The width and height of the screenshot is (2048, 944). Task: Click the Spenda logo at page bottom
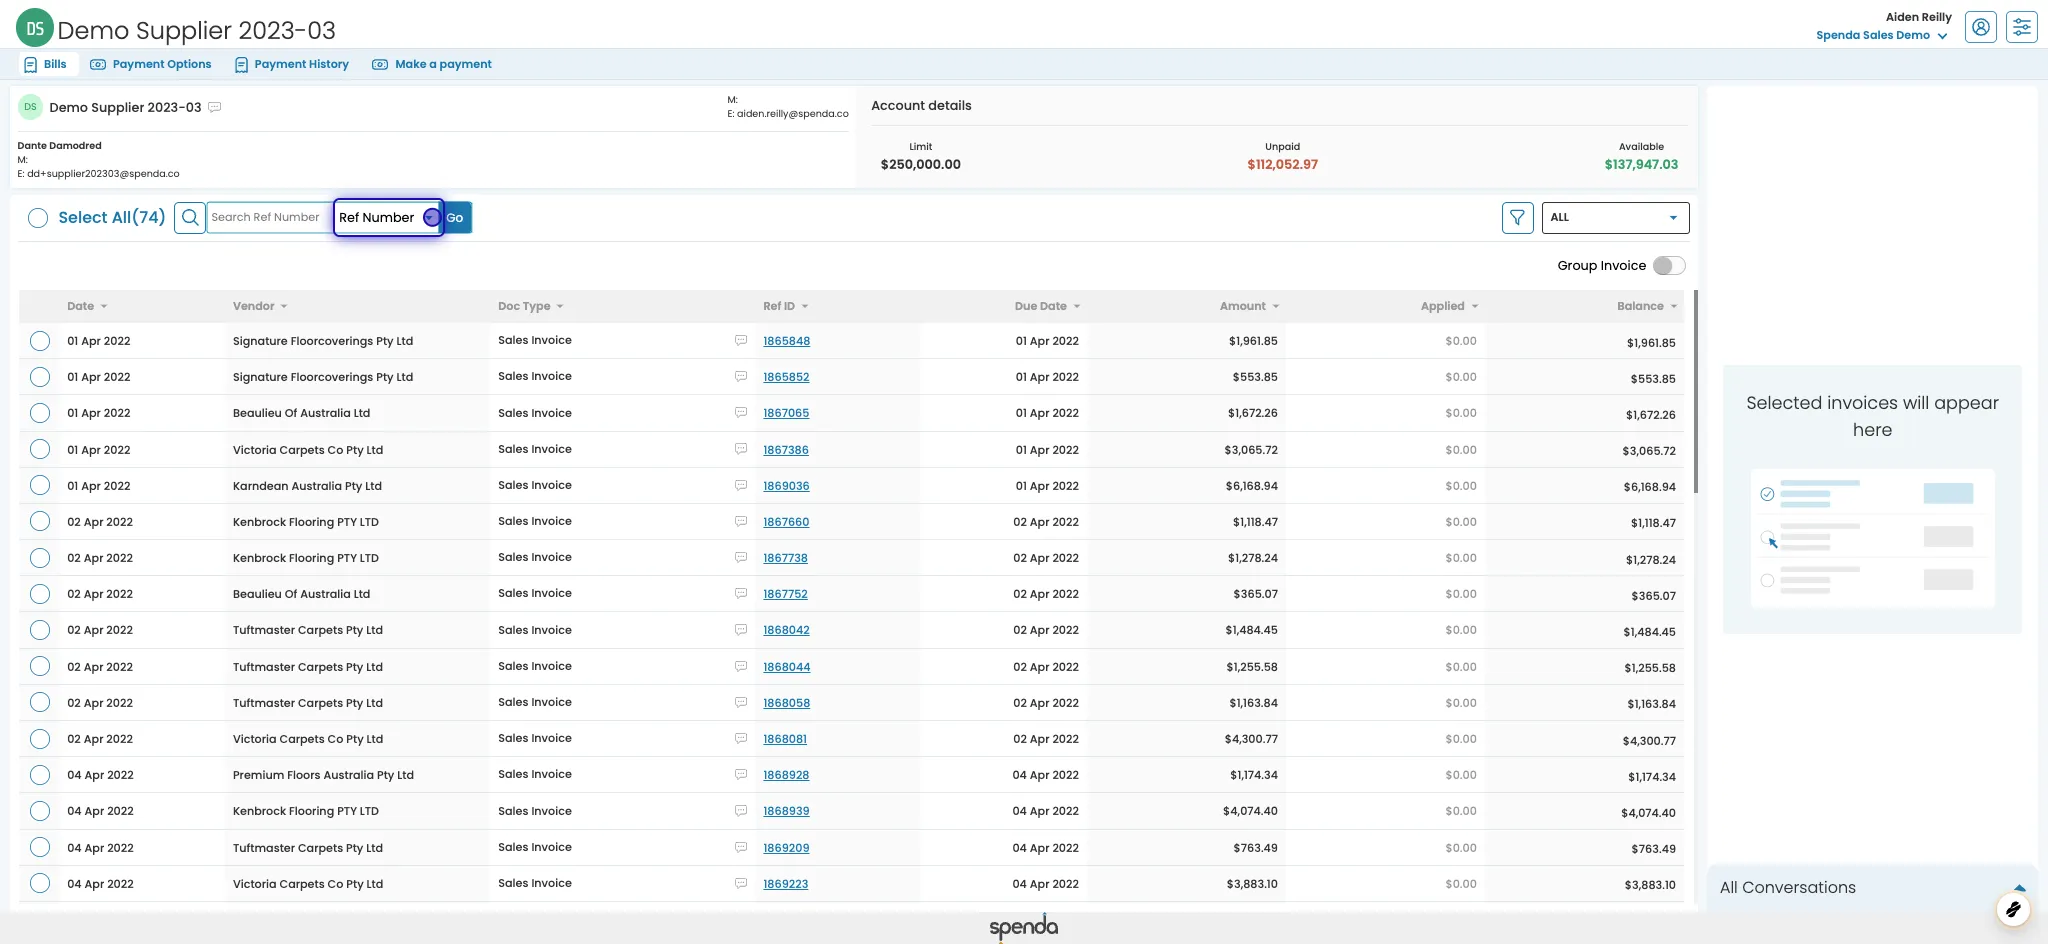pos(1022,927)
